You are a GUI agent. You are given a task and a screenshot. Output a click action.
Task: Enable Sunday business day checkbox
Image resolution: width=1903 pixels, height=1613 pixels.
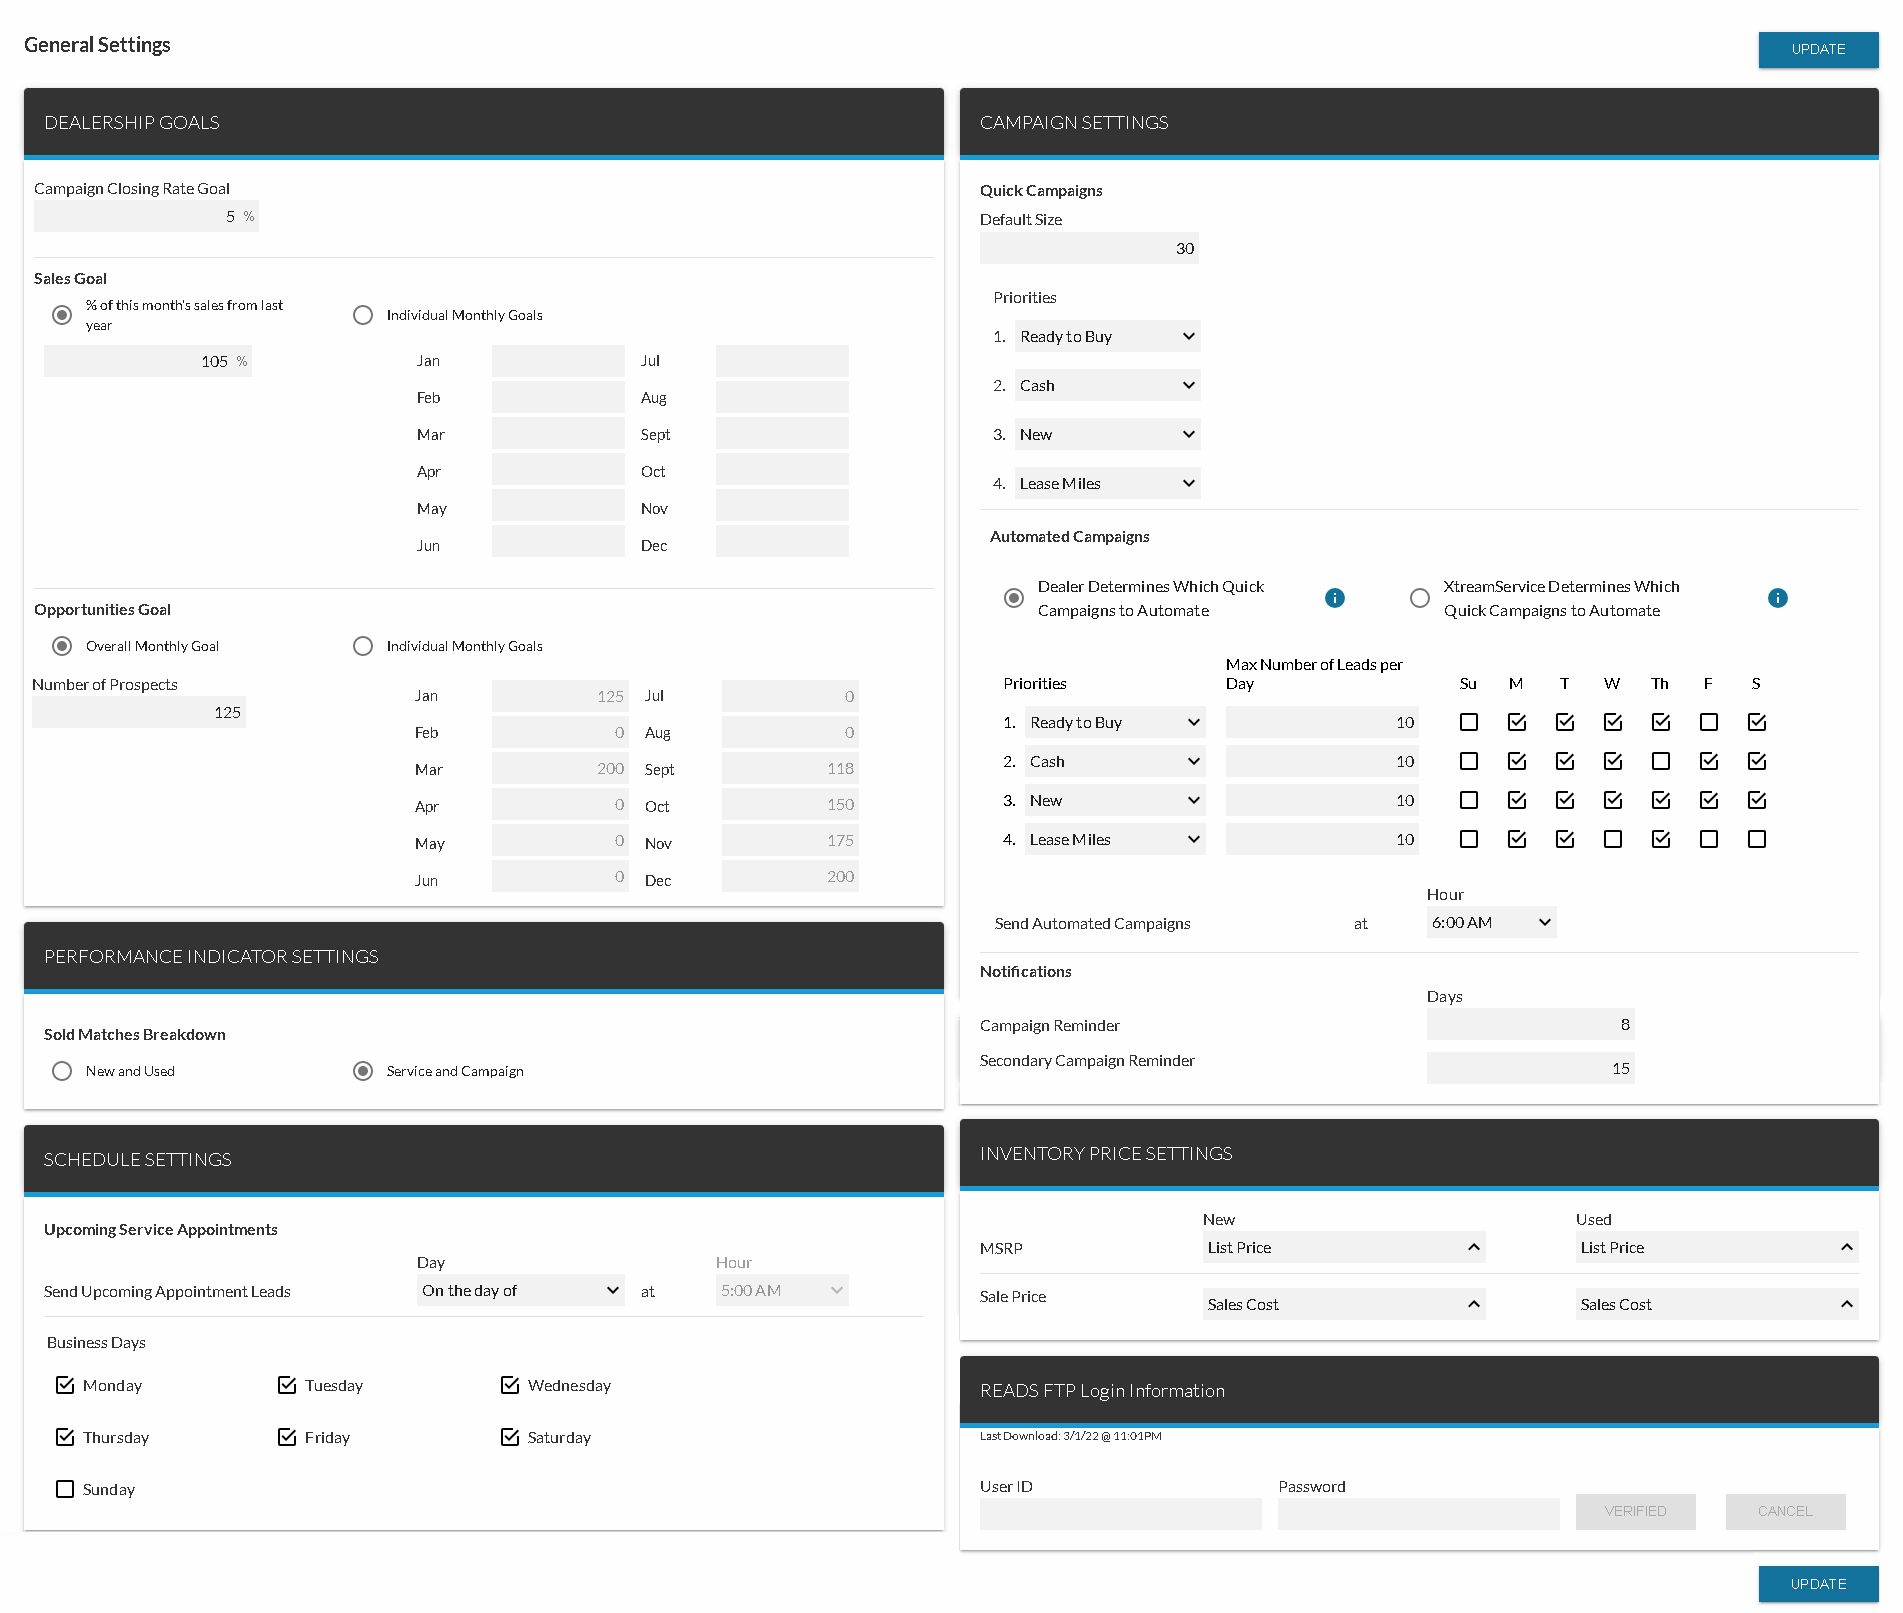point(65,1489)
